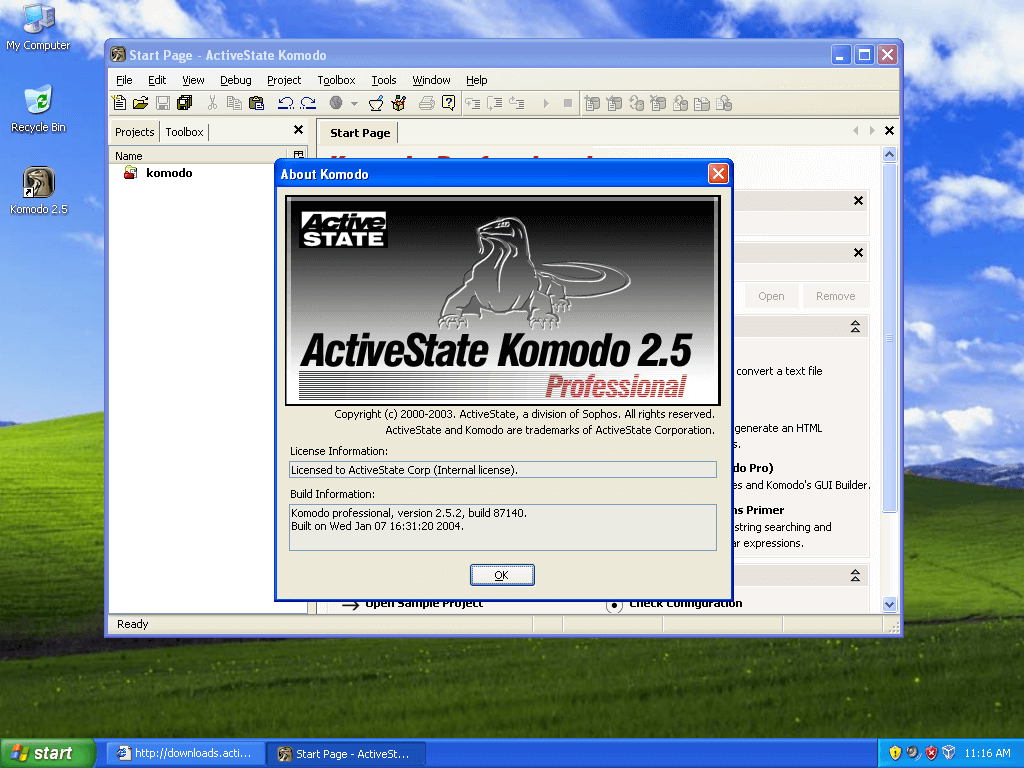1024x768 pixels.
Task: Open the Tools menu
Action: 384,80
